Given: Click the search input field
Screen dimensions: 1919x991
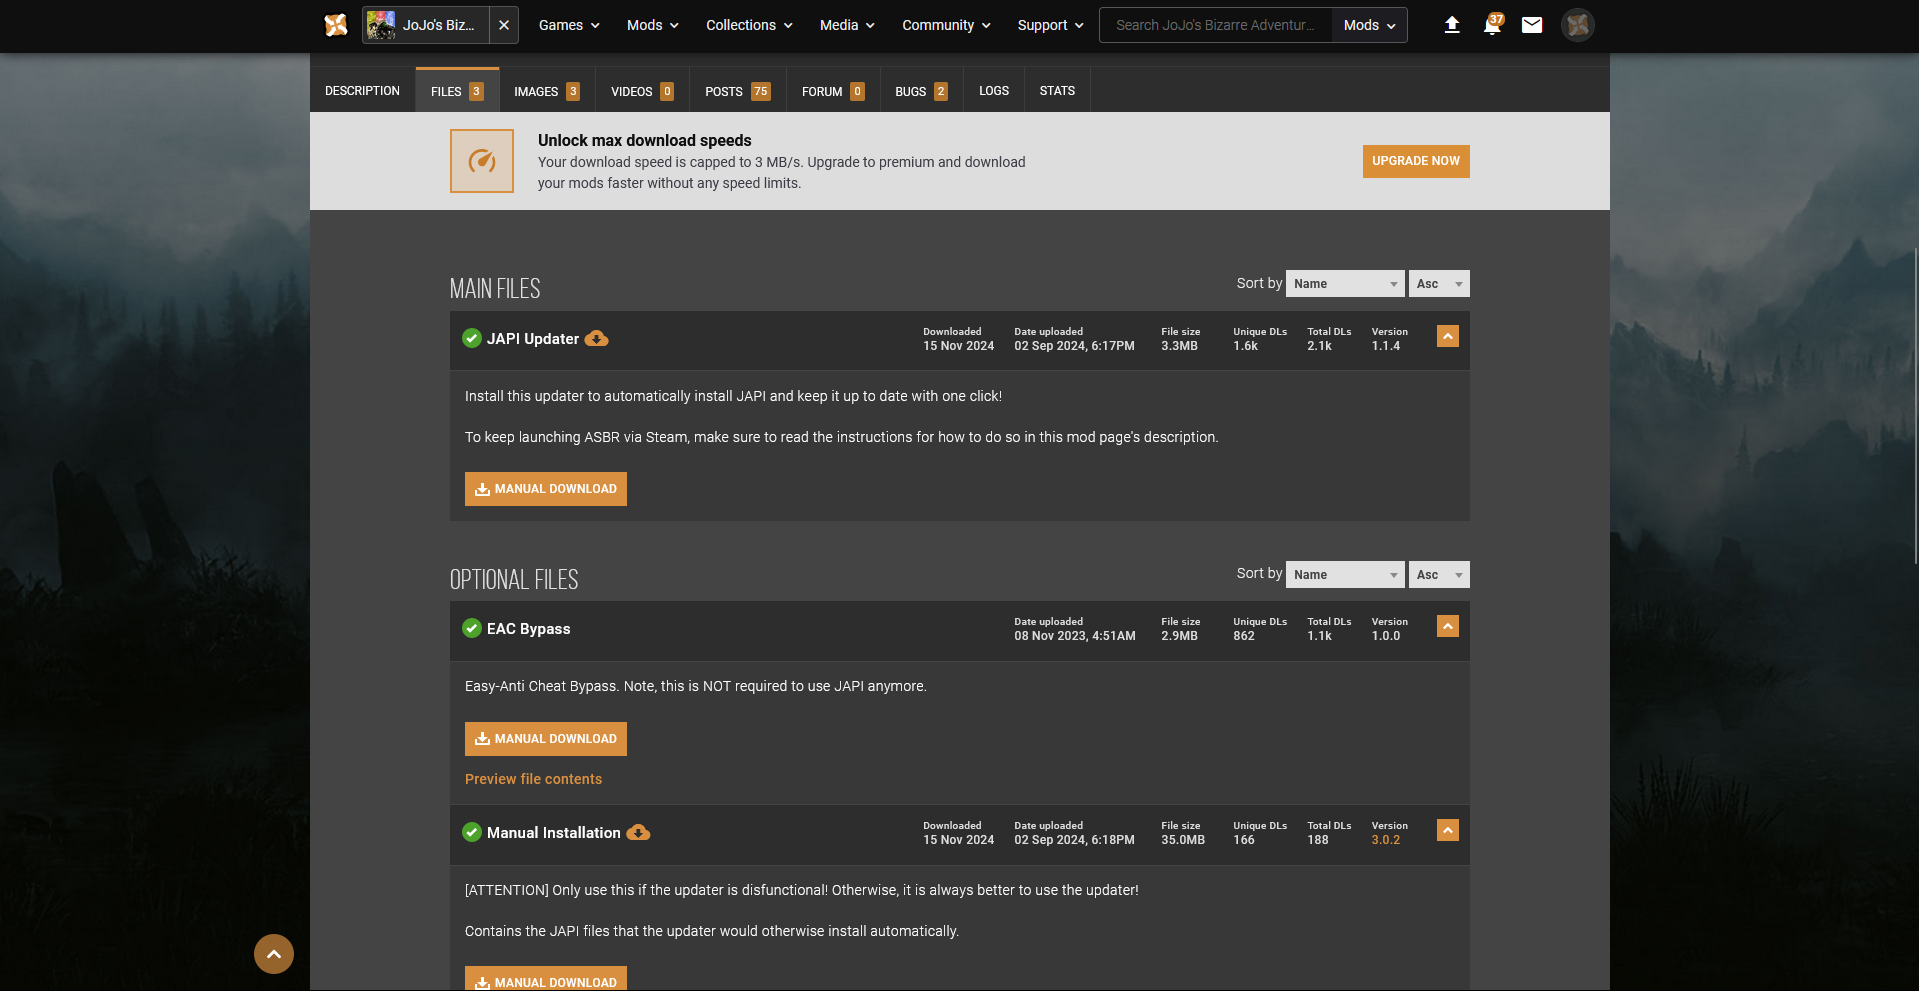Looking at the screenshot, I should 1215,25.
